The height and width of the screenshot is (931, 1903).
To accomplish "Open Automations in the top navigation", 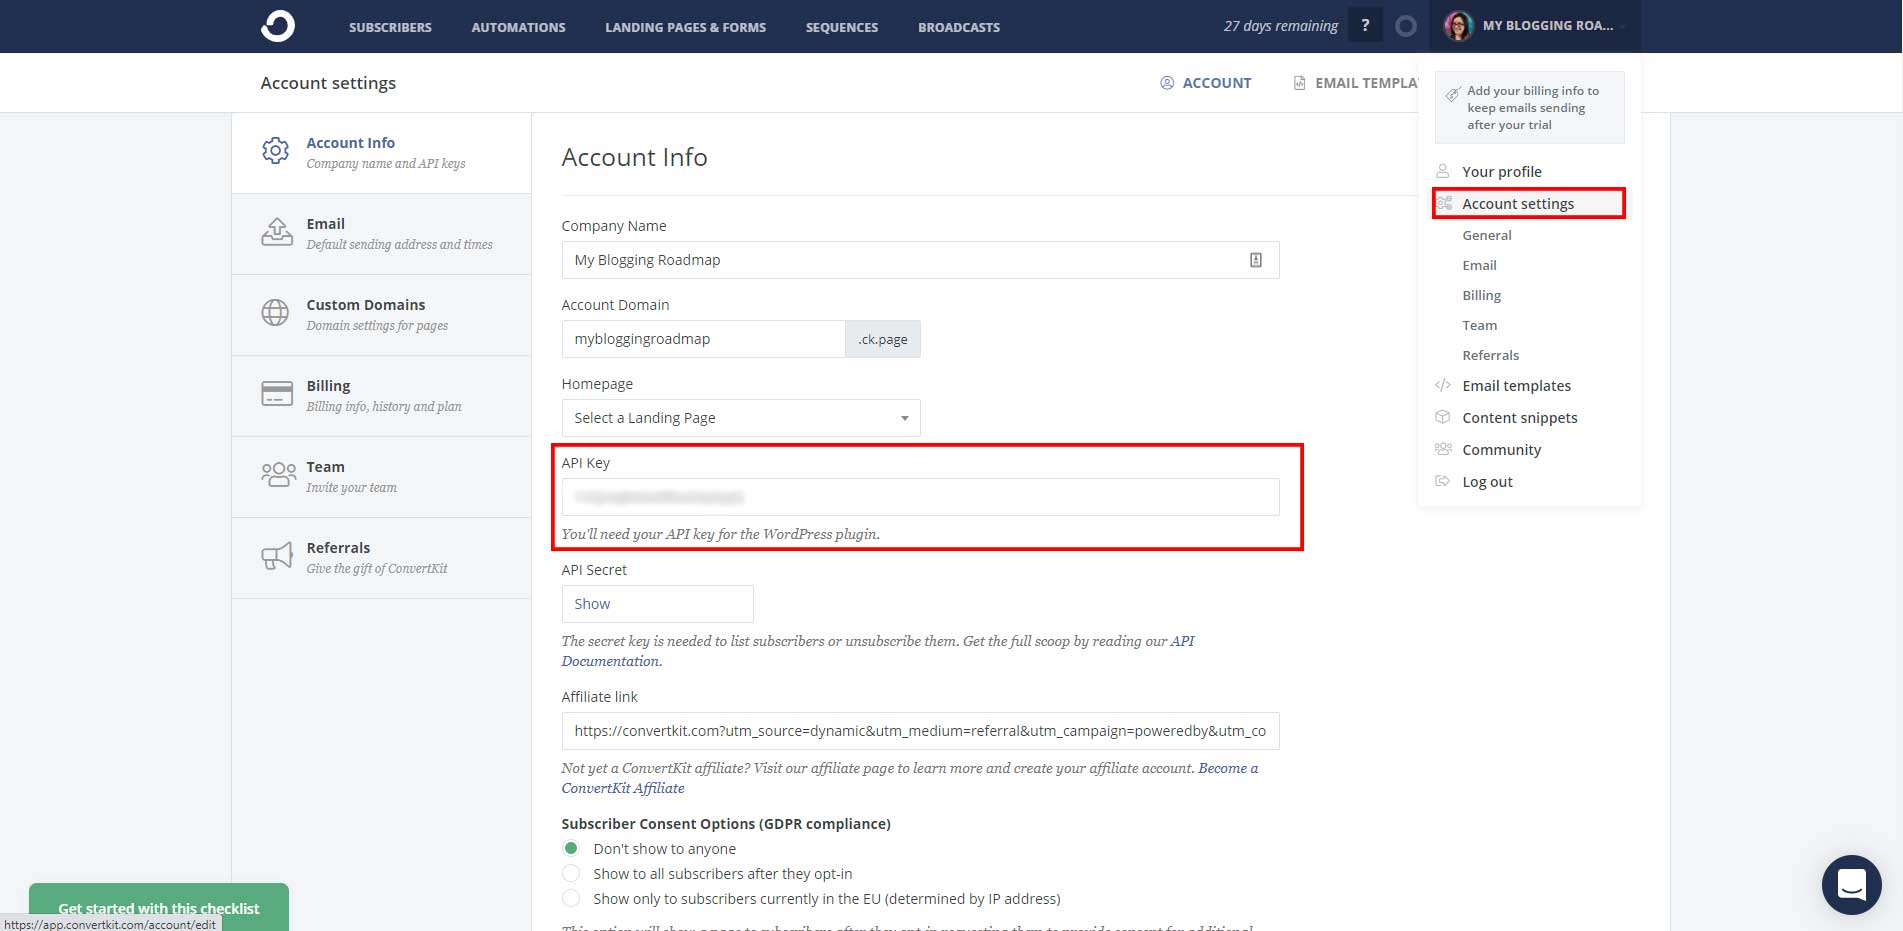I will coord(518,27).
